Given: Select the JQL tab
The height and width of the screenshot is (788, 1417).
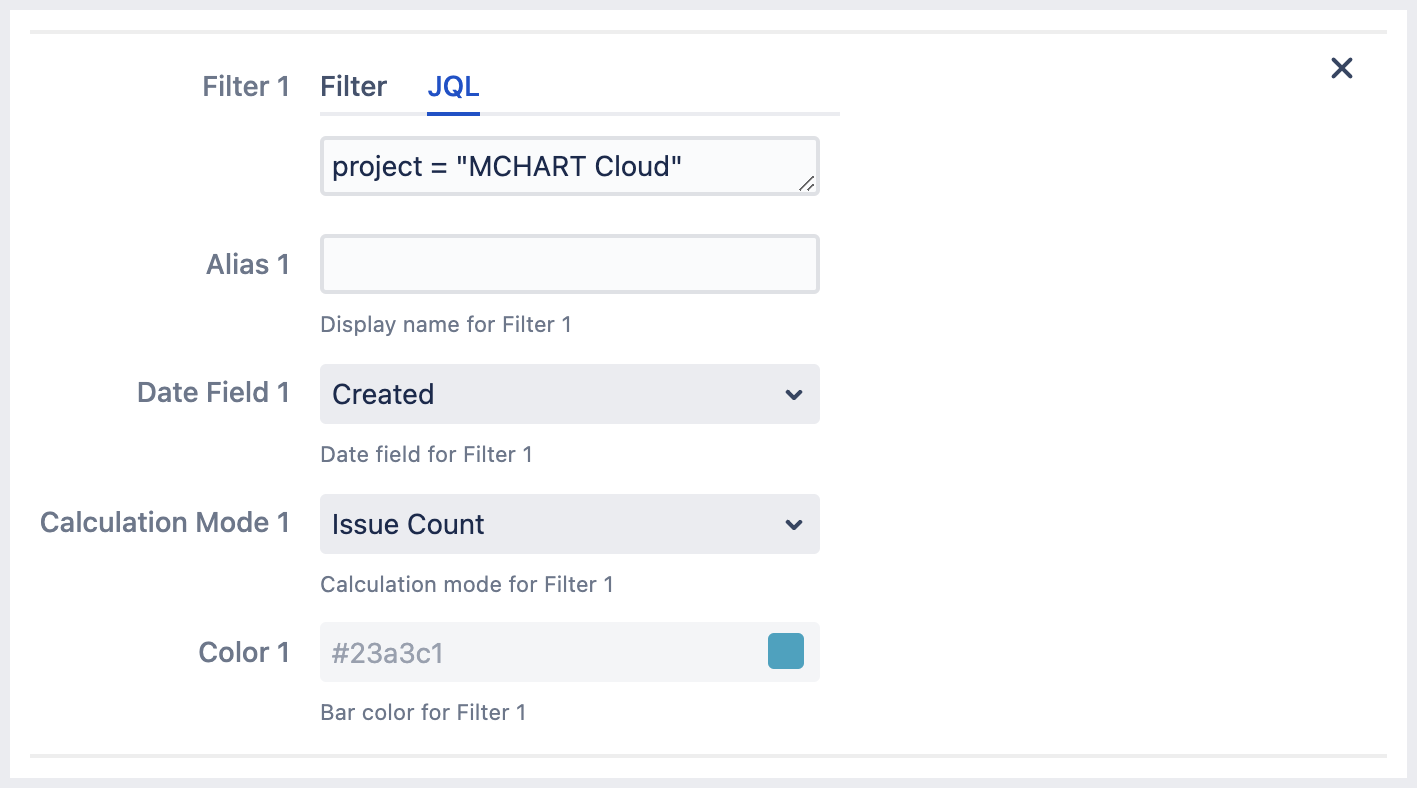Looking at the screenshot, I should tap(453, 87).
